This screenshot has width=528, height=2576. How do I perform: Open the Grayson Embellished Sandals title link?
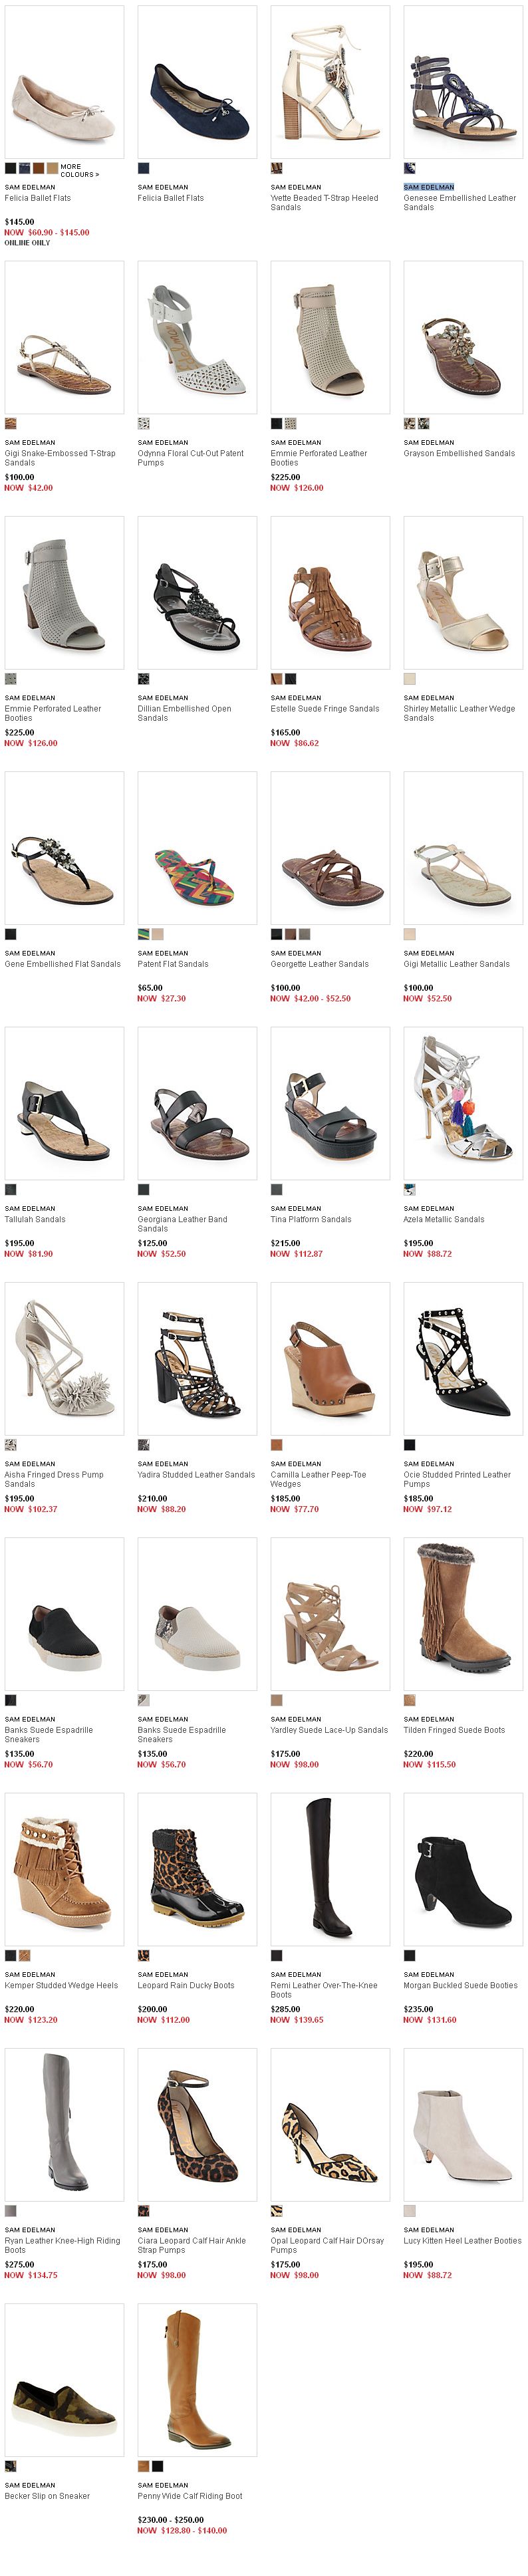459,453
